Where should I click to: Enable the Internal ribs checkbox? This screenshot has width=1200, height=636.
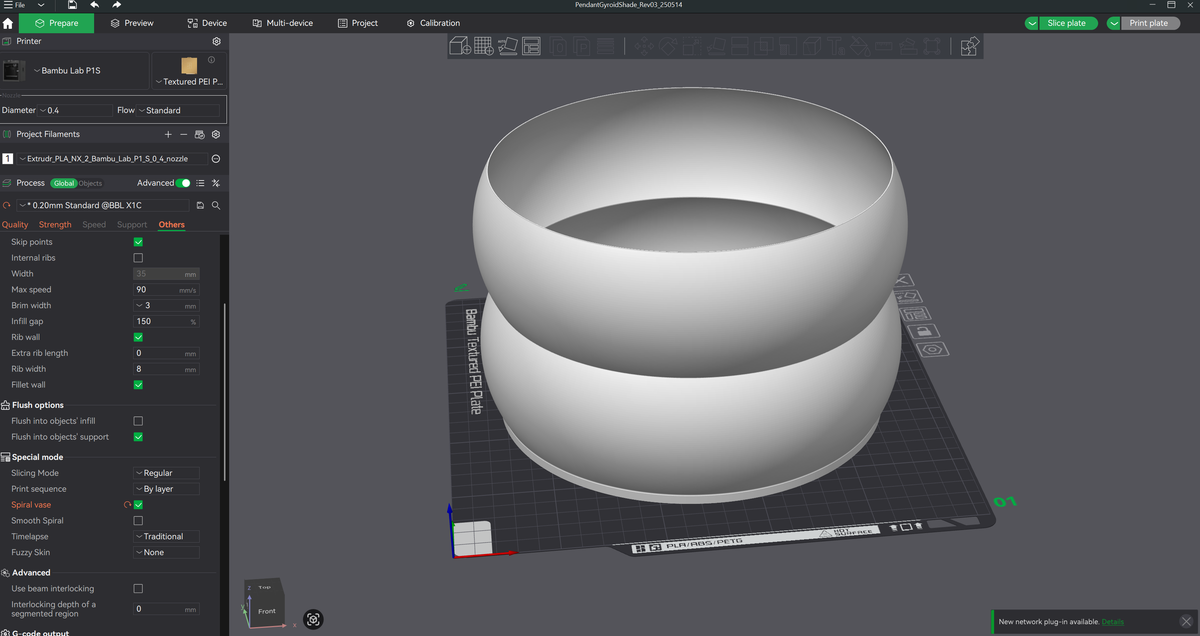138,258
